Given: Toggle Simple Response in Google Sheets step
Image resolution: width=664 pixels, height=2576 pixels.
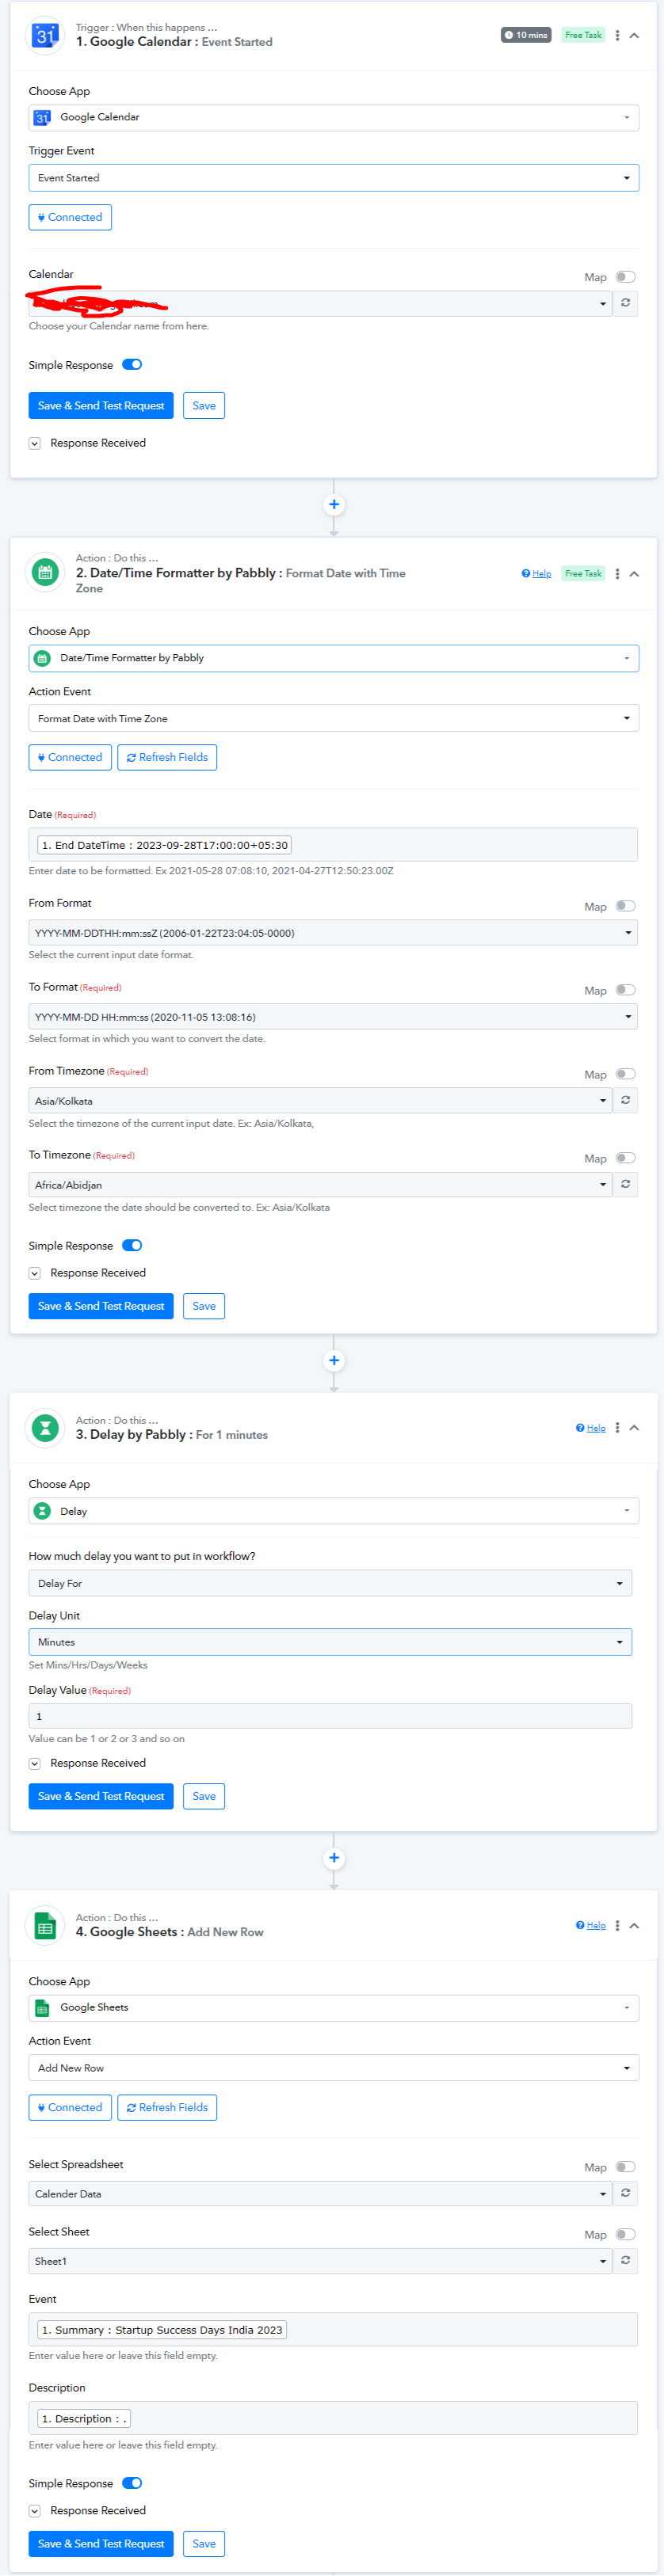Looking at the screenshot, I should (x=132, y=2483).
